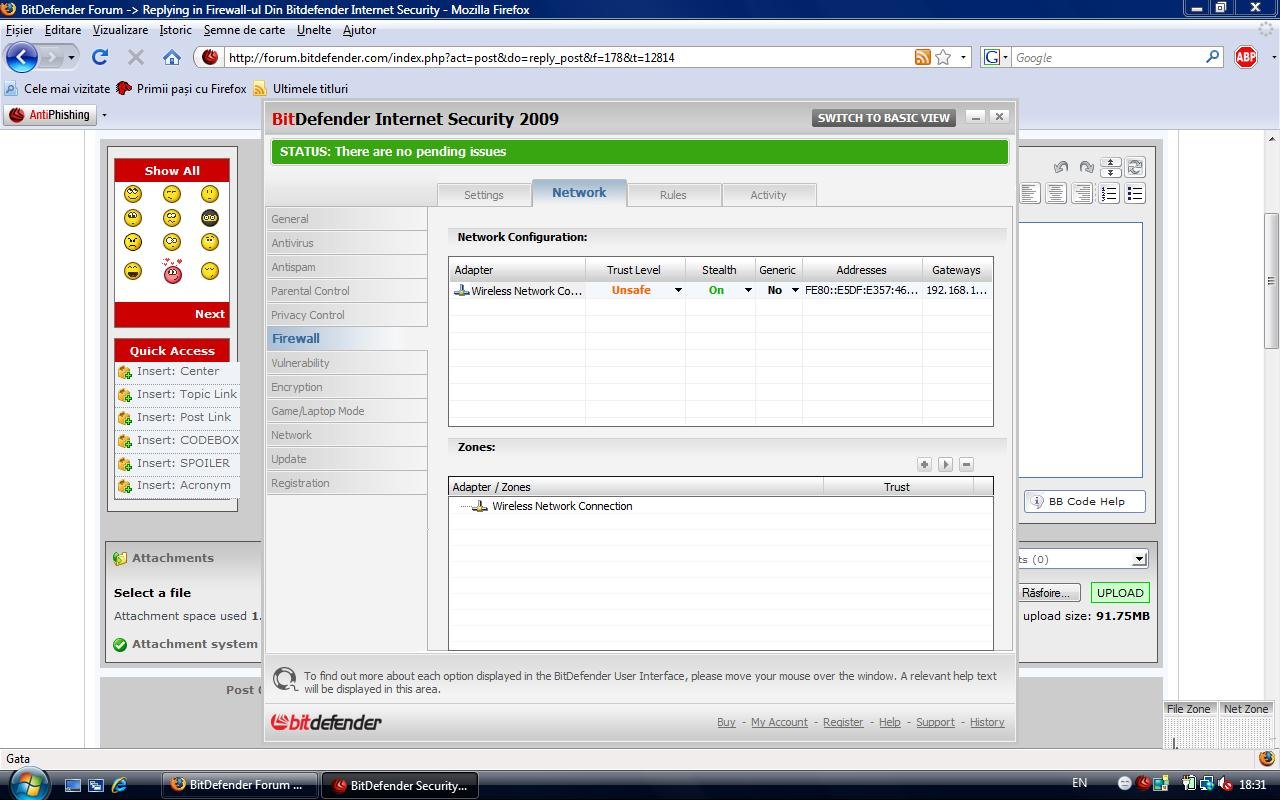Click the red BitDefender tray icon
Screen dimensions: 1280x800
pyautogui.click(x=1143, y=784)
